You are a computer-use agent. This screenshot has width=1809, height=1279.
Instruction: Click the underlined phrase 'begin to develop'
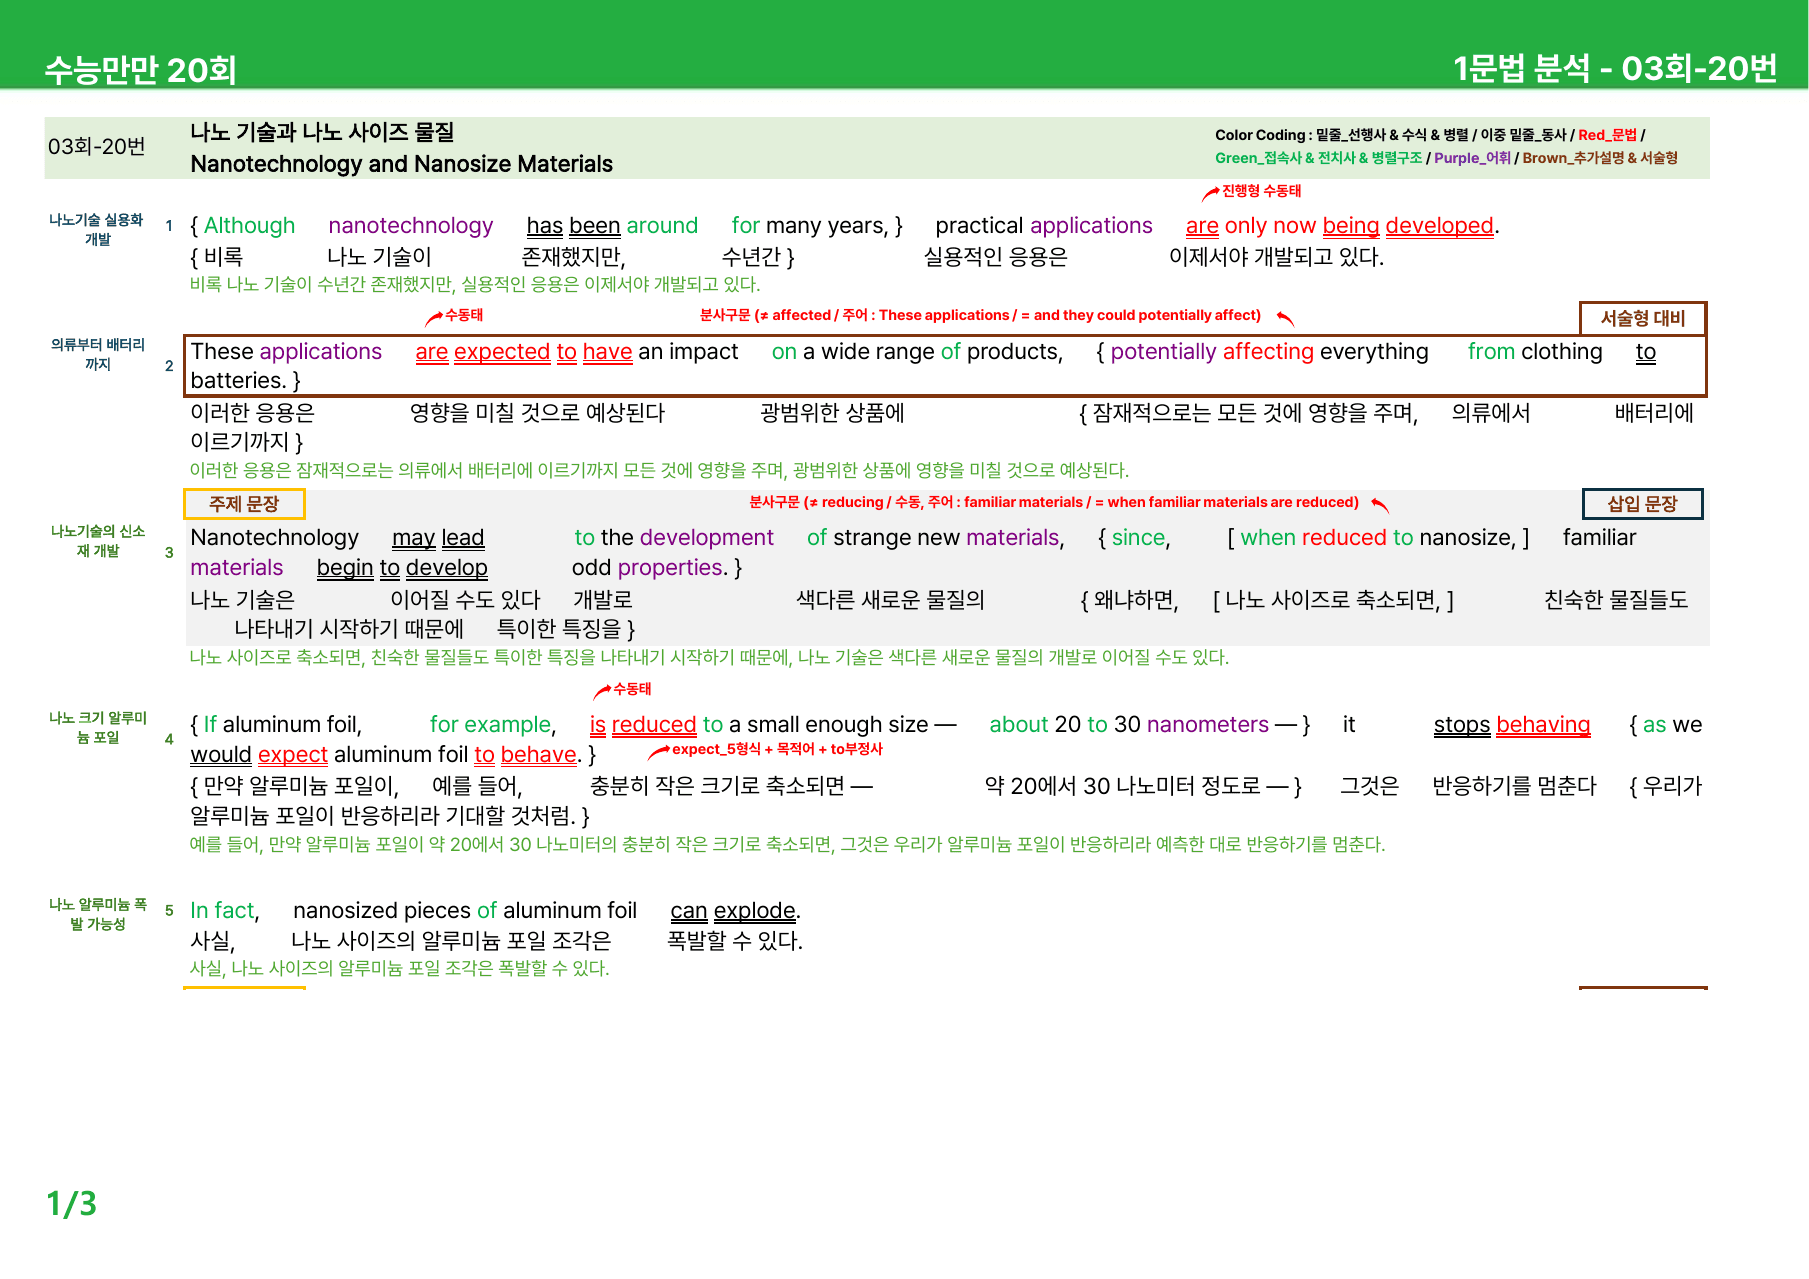pos(402,568)
